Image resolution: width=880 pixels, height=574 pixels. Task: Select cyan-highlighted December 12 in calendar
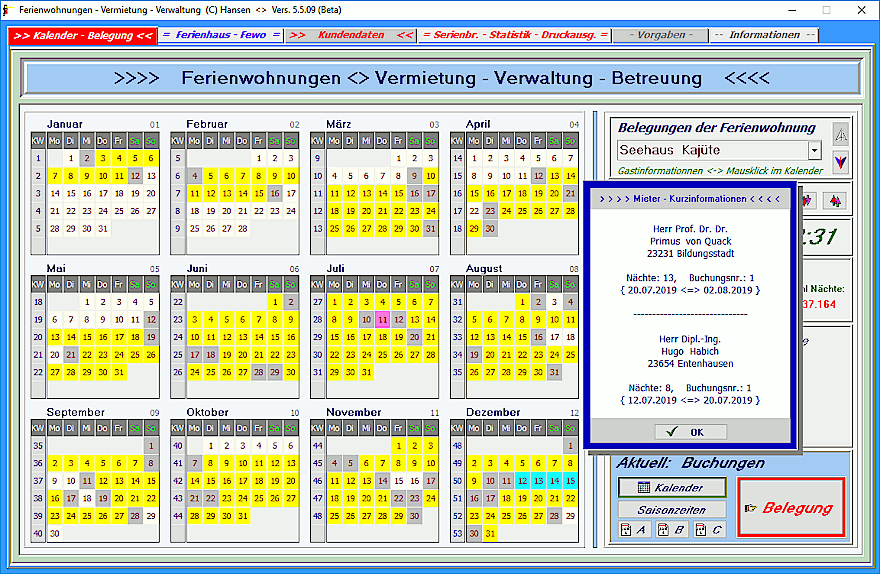(522, 481)
